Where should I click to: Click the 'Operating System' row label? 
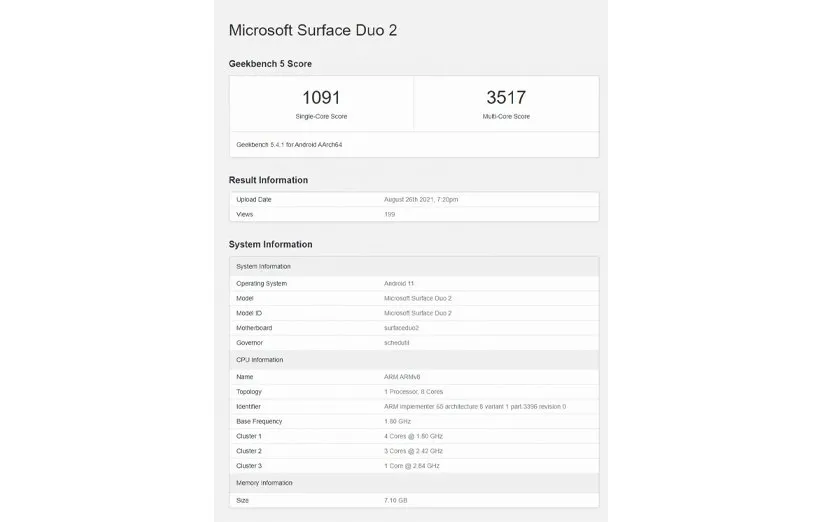pyautogui.click(x=262, y=284)
